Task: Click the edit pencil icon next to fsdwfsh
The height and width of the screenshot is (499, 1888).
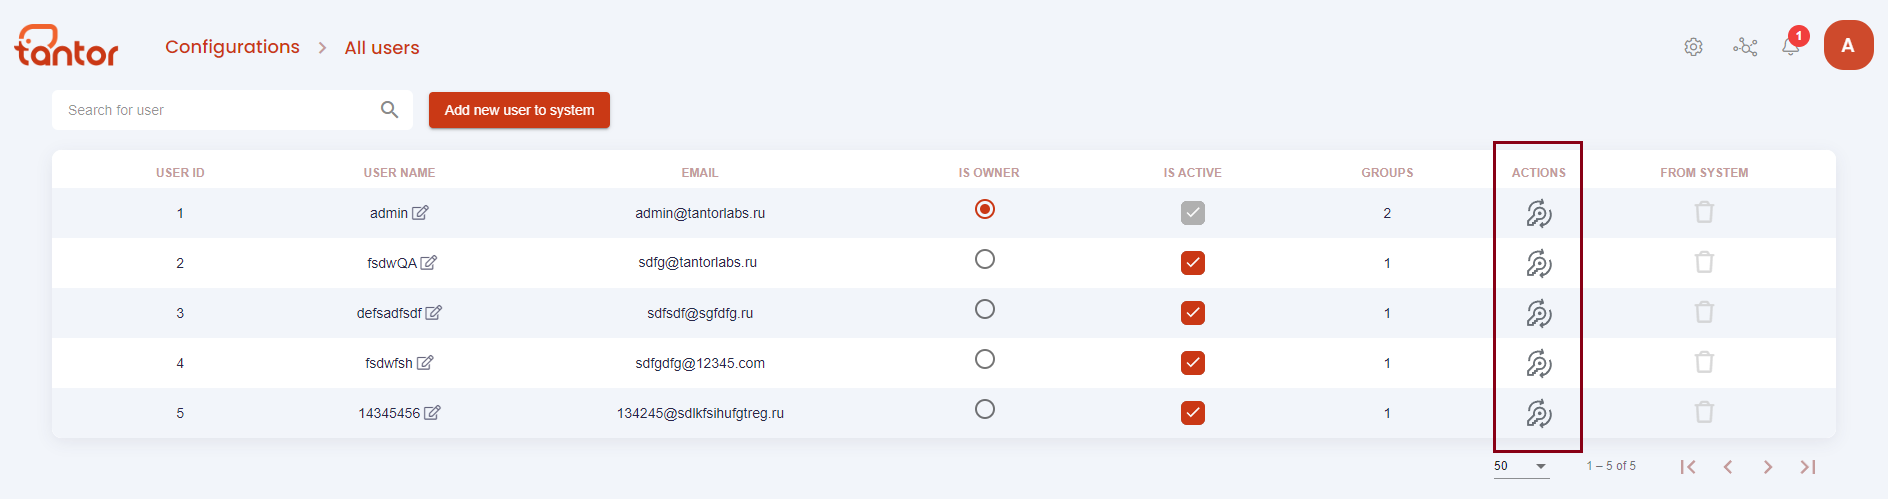Action: pyautogui.click(x=425, y=363)
